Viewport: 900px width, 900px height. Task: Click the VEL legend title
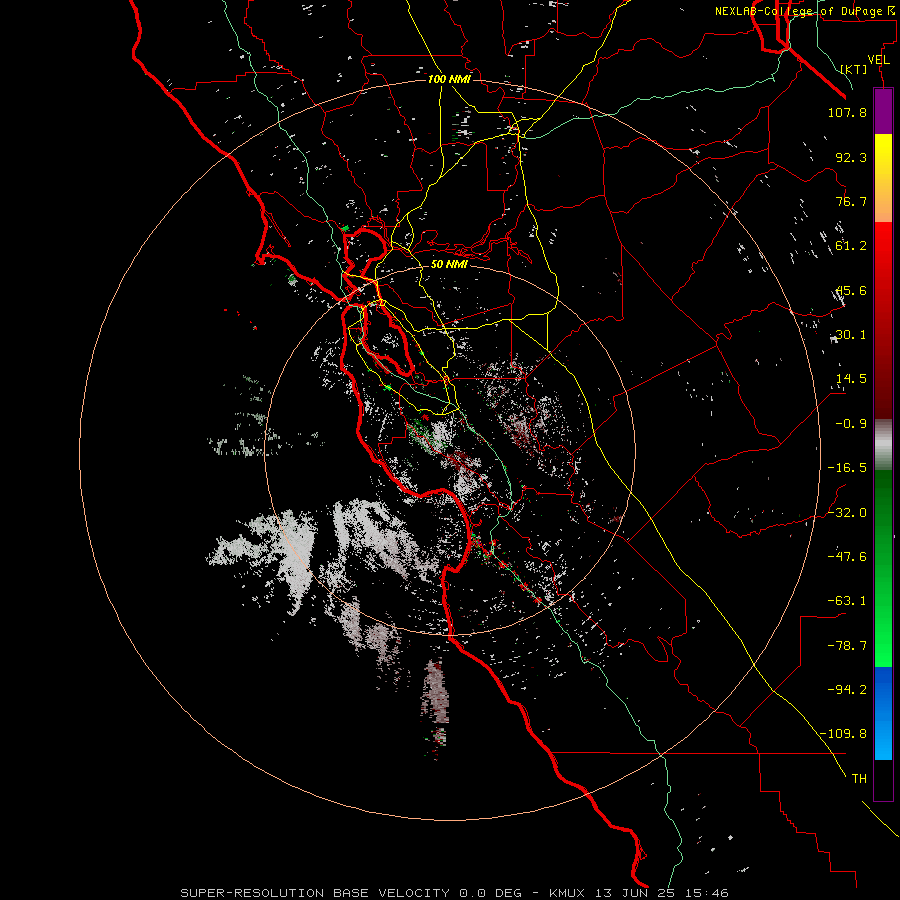pyautogui.click(x=878, y=60)
